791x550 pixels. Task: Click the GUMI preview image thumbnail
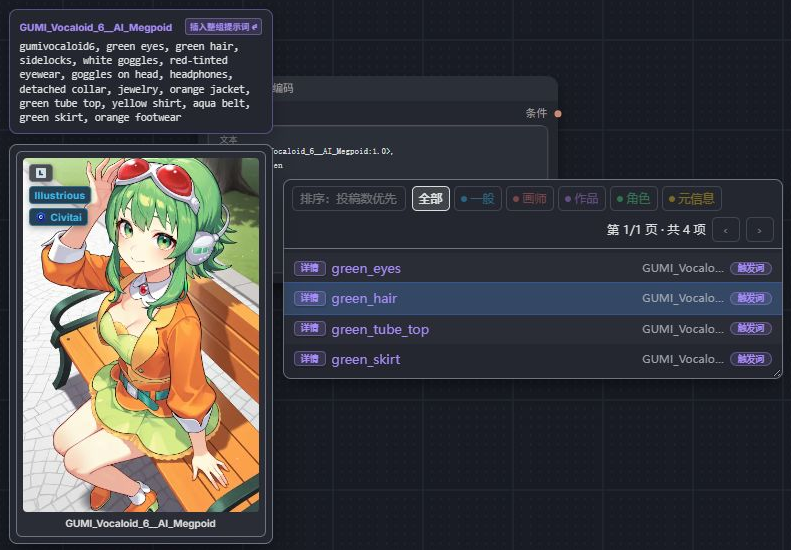tap(141, 335)
